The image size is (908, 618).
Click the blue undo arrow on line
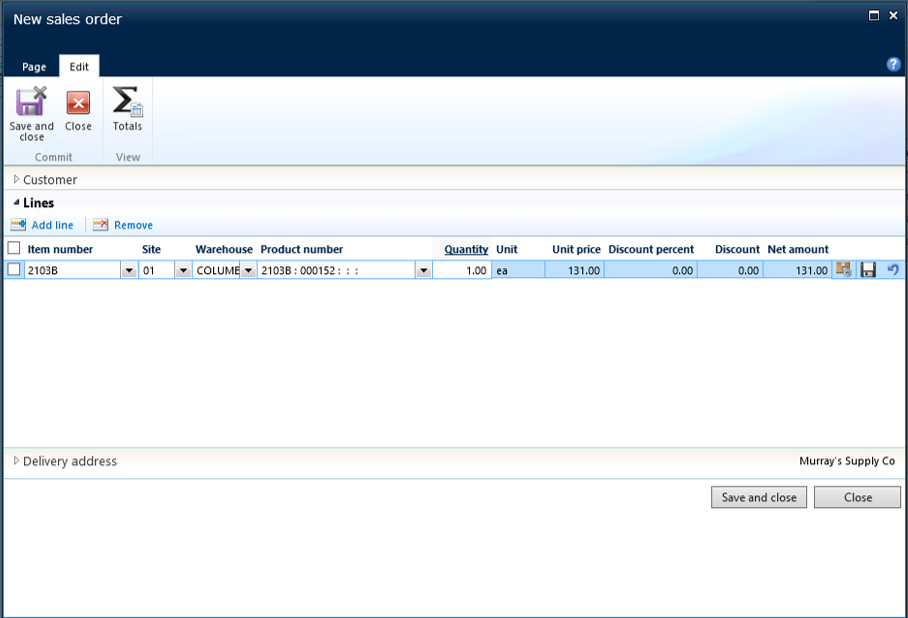coord(892,270)
